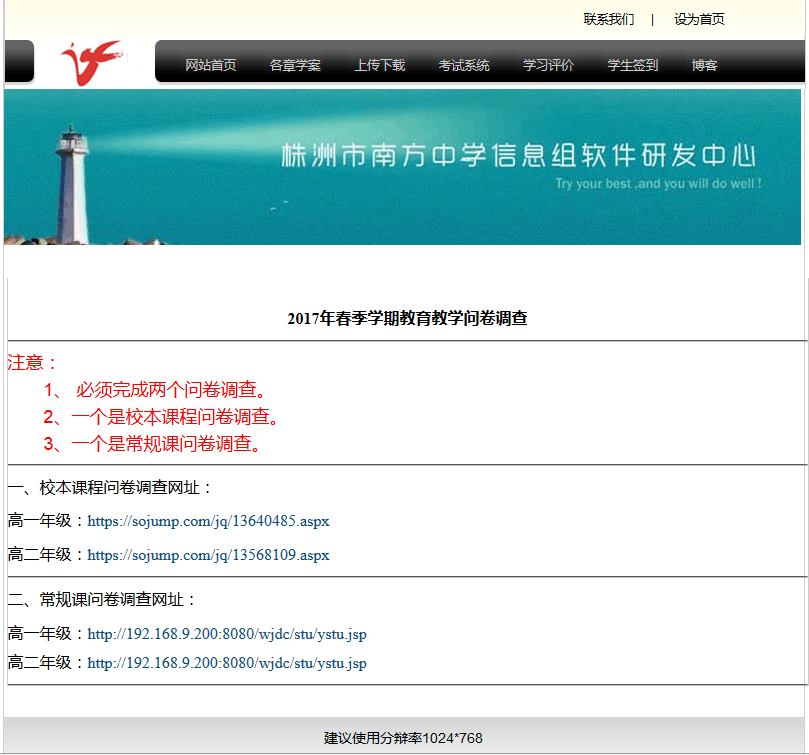Open the 高二年级 sojump 13568109 survey link
The image size is (809, 755).
[208, 555]
